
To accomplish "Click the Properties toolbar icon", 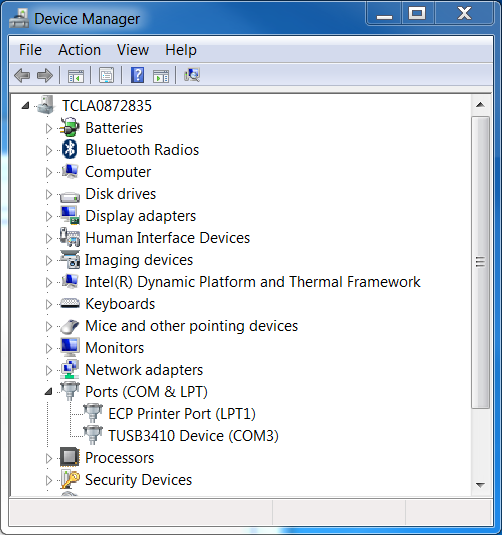I will pyautogui.click(x=106, y=75).
